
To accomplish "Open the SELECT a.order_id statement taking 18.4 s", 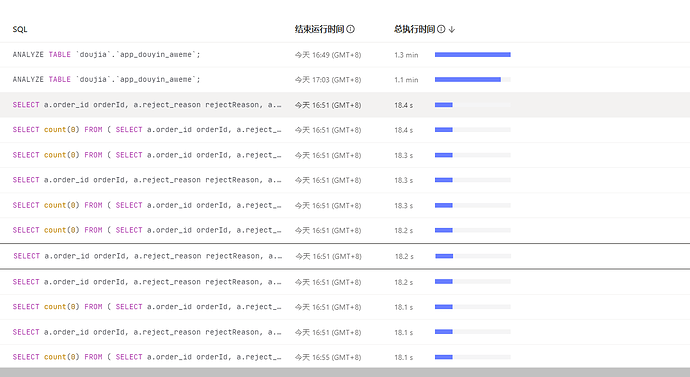I will (147, 105).
